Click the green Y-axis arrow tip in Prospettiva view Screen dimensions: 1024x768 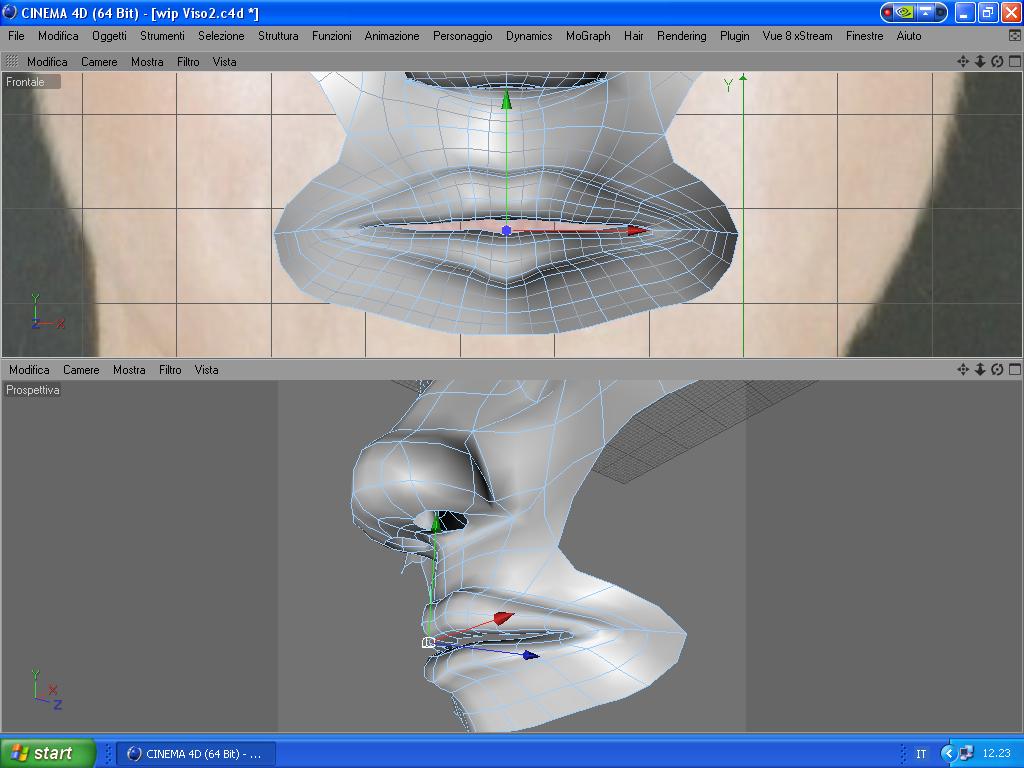(436, 522)
